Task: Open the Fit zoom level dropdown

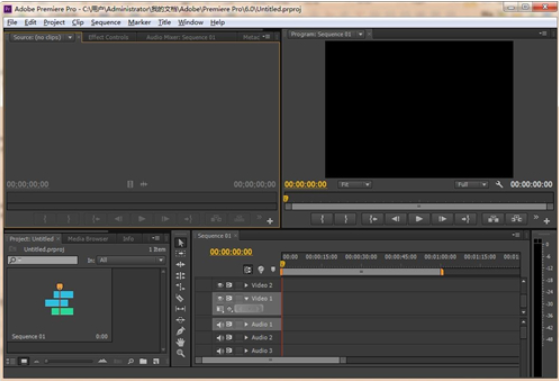Action: [354, 184]
